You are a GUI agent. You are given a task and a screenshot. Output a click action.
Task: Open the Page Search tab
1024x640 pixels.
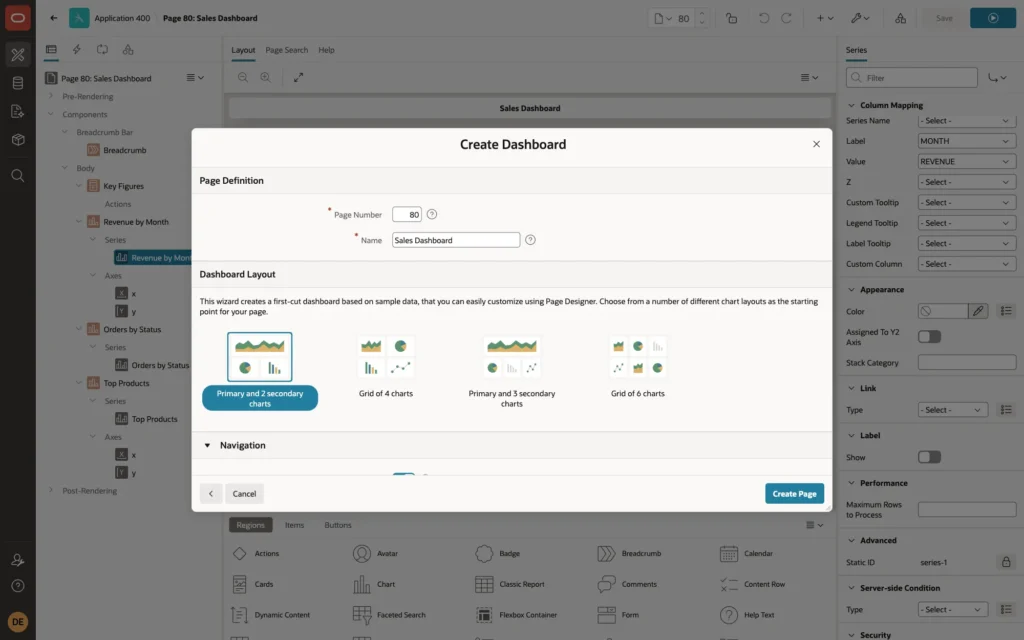[286, 50]
